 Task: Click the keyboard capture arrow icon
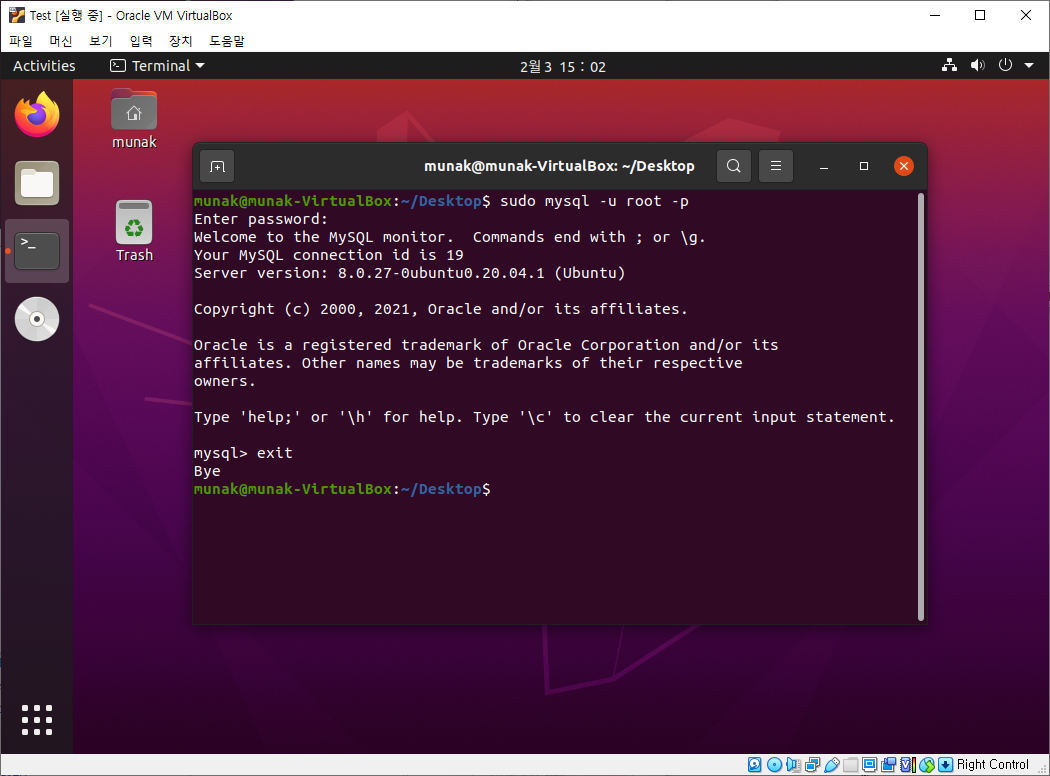tap(946, 765)
